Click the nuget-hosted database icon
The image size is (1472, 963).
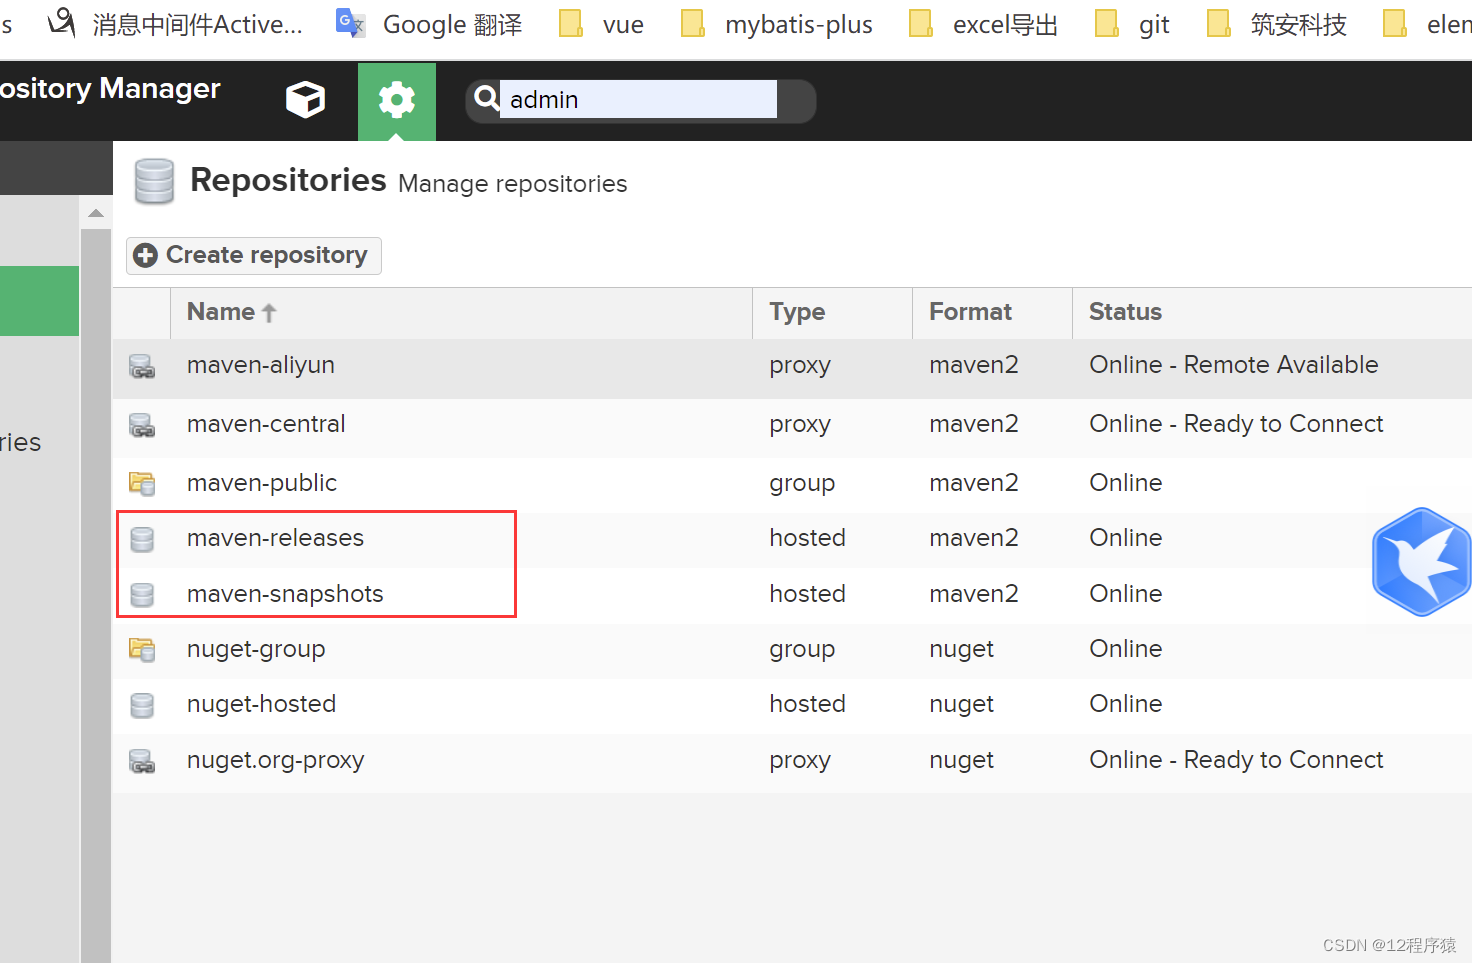coord(142,706)
